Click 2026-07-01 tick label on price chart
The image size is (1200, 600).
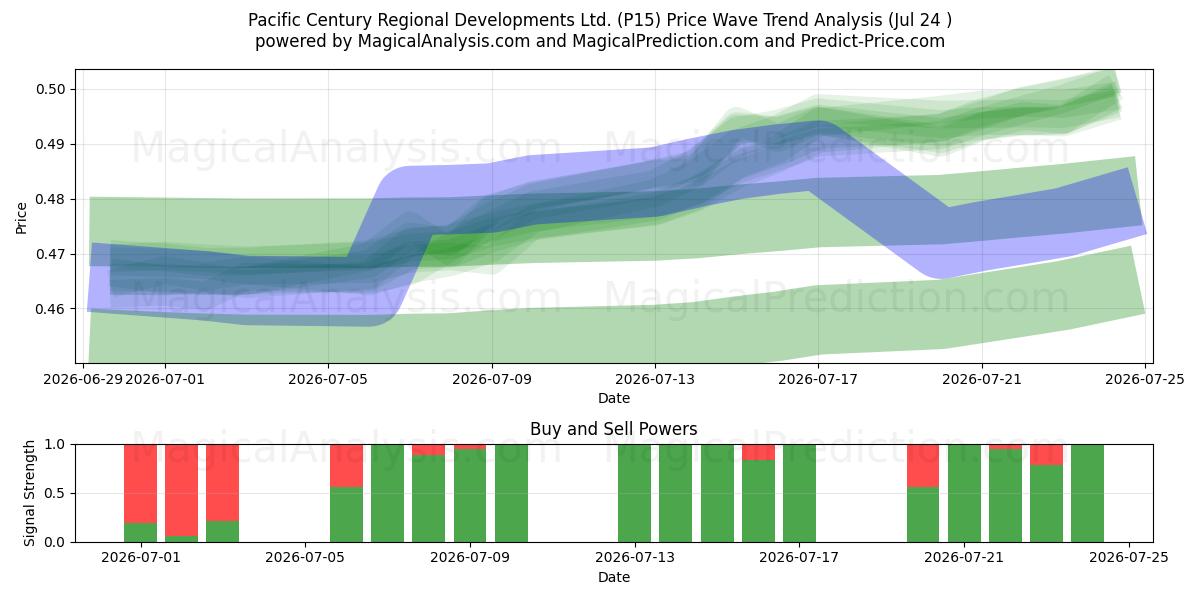pos(166,378)
